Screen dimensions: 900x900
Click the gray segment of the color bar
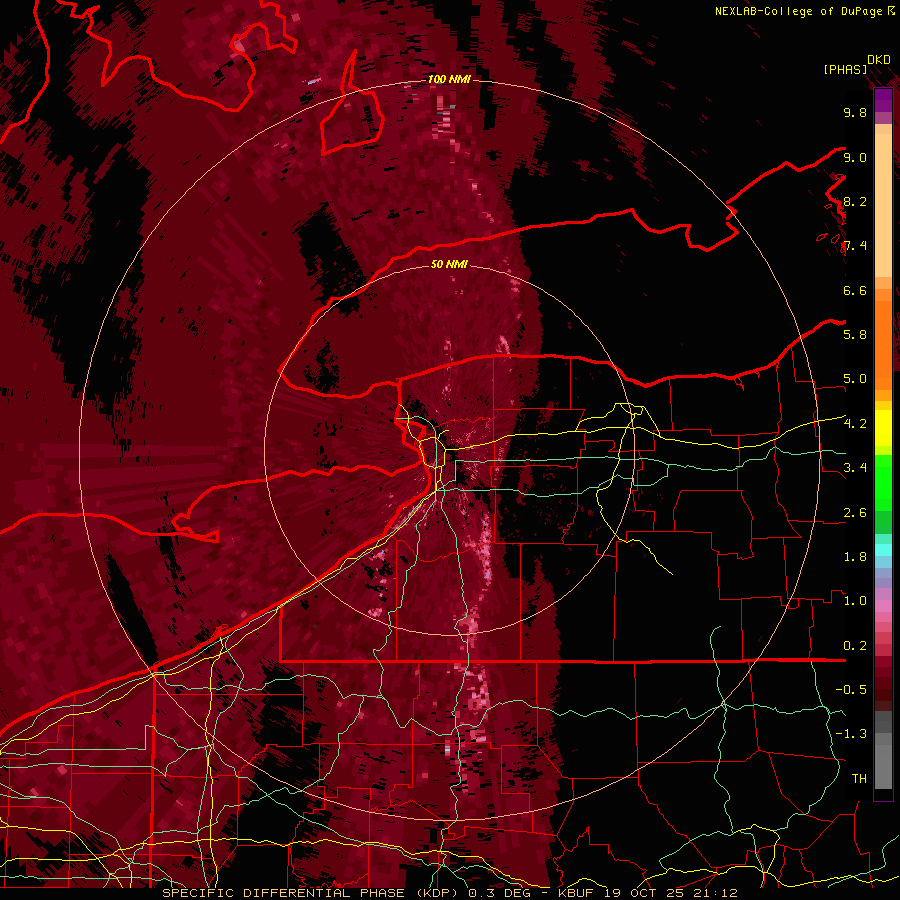tap(883, 751)
